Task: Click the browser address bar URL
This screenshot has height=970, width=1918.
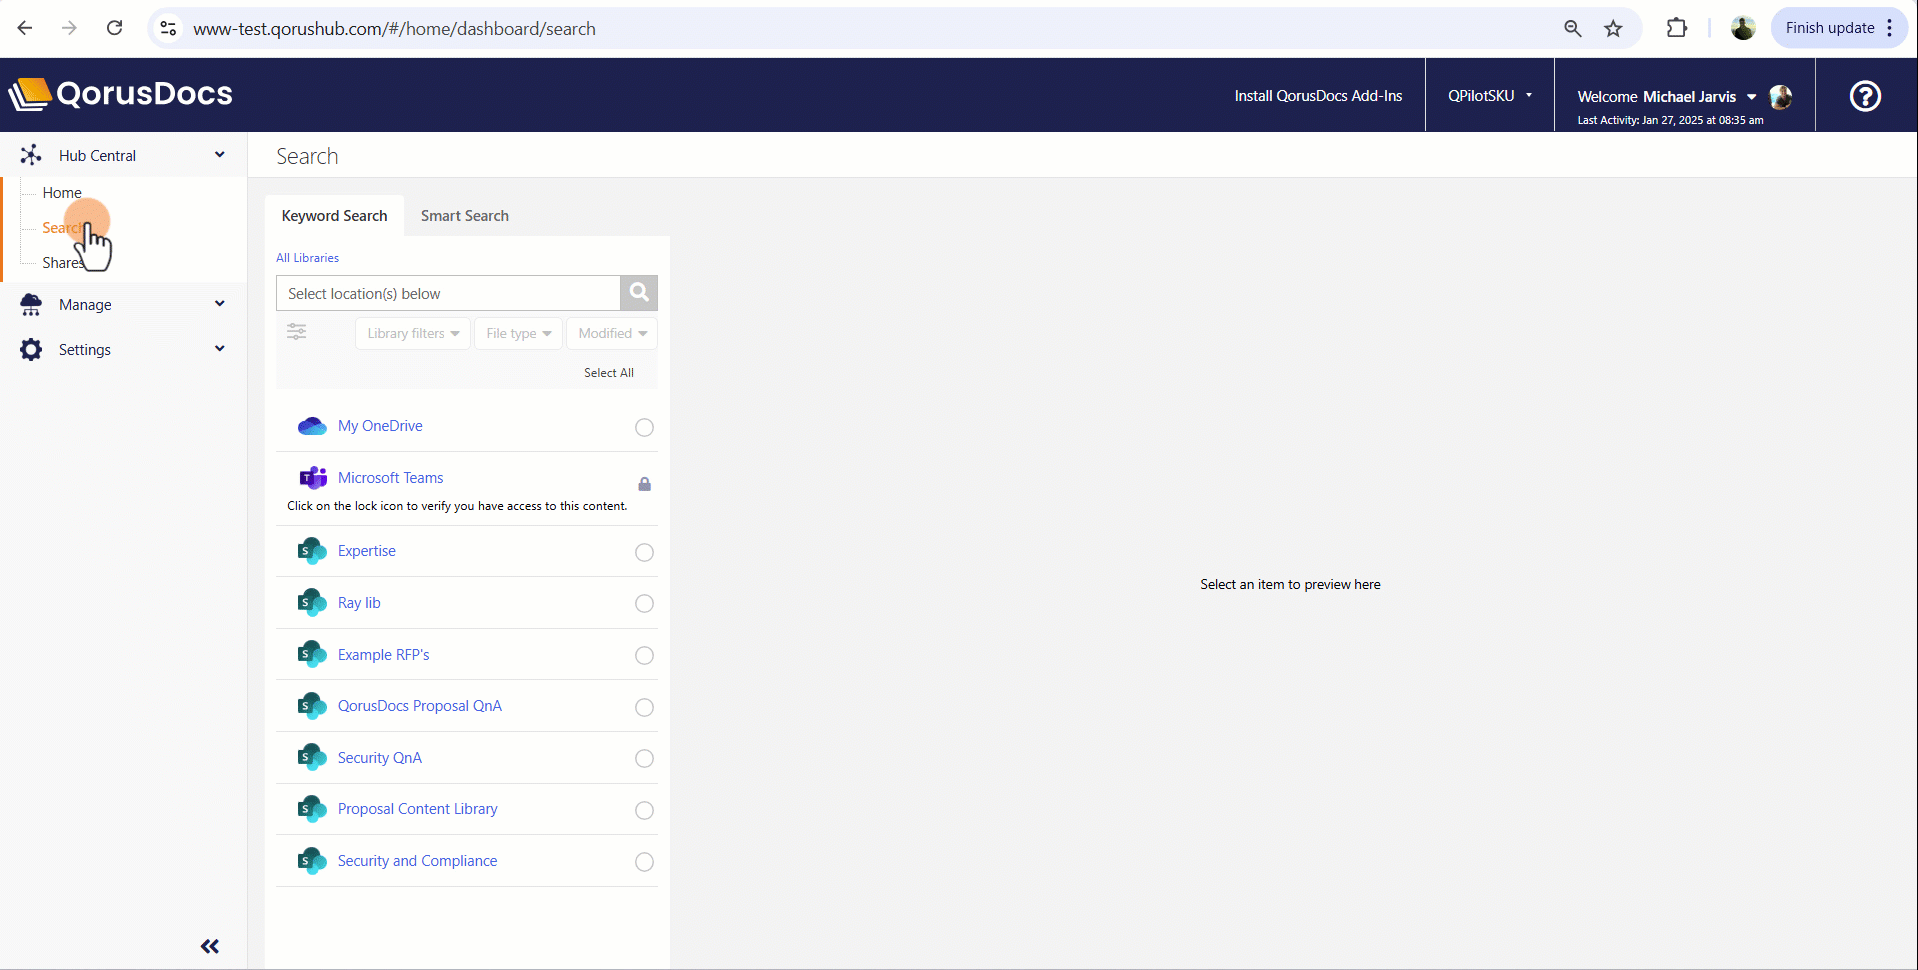Action: [395, 29]
